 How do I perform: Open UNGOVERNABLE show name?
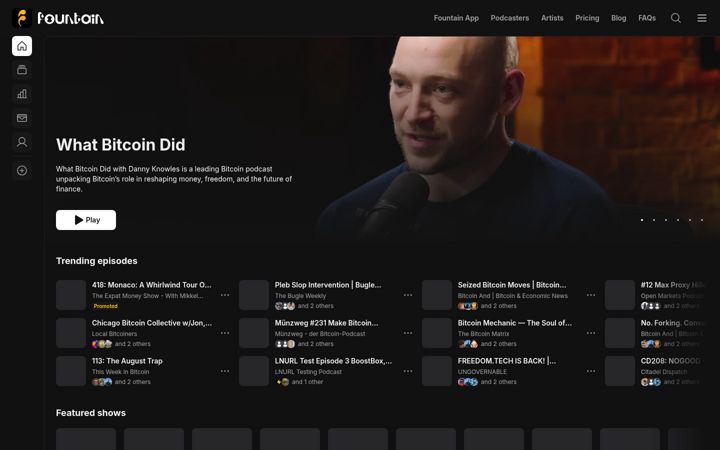click(482, 372)
